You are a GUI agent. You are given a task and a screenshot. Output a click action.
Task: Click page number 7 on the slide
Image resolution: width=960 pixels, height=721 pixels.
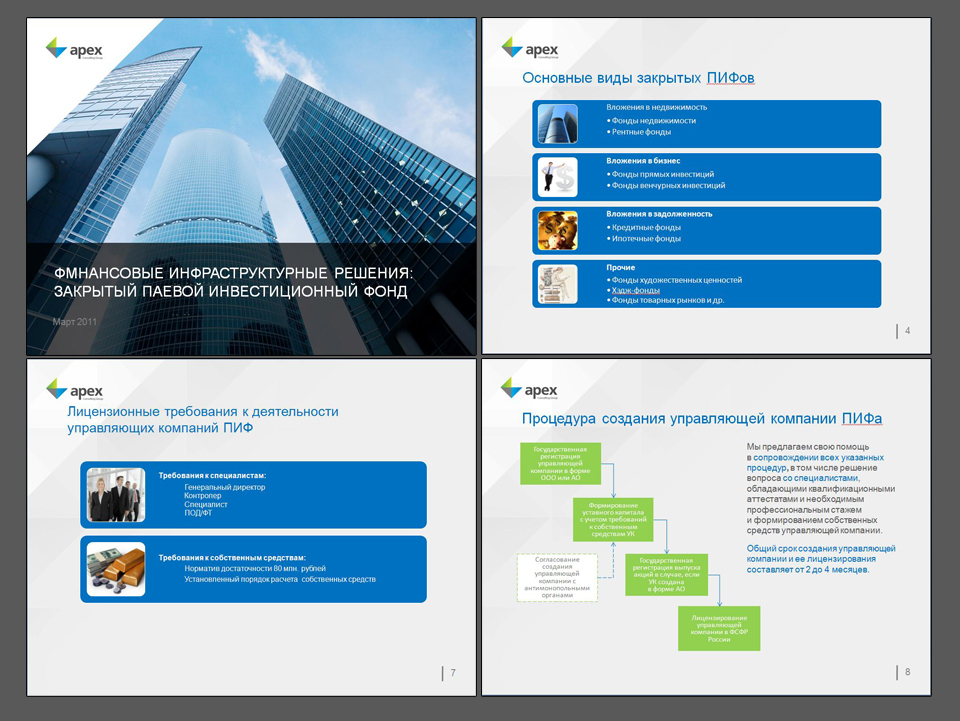click(x=453, y=673)
